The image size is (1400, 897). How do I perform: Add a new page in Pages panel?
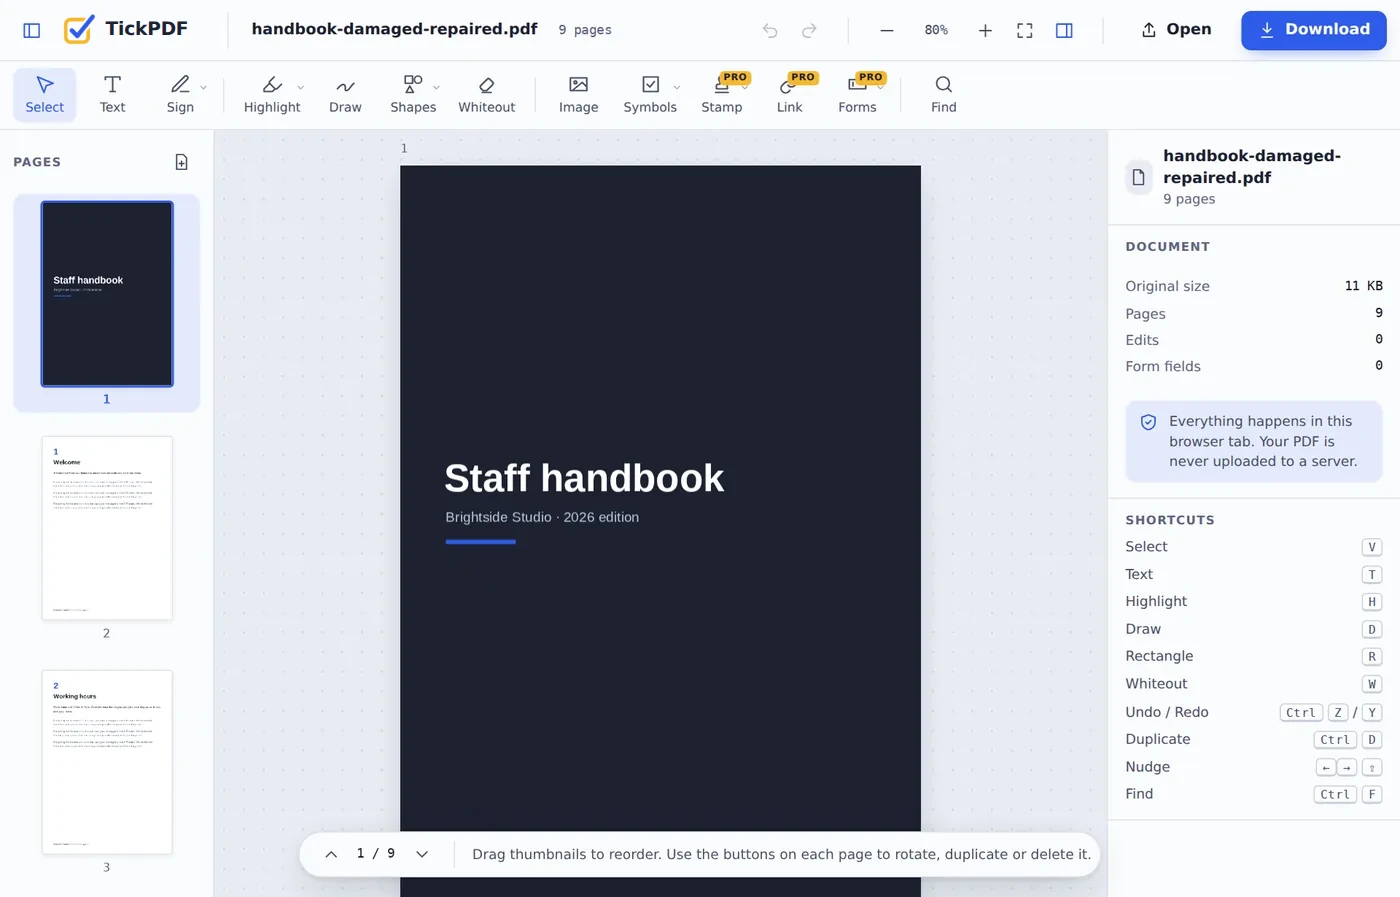point(182,162)
